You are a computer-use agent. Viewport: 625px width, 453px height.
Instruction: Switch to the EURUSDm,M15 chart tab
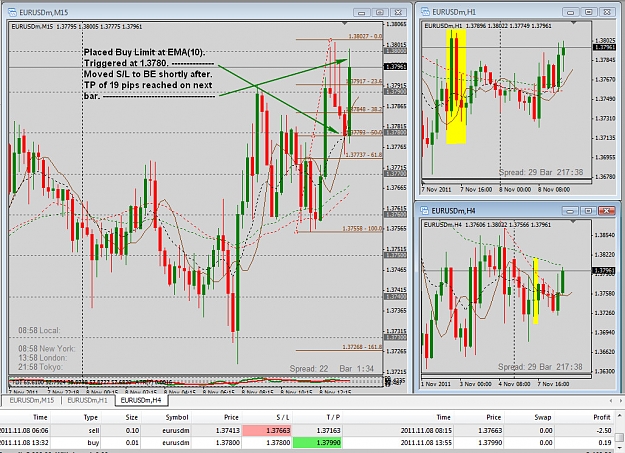[x=31, y=400]
